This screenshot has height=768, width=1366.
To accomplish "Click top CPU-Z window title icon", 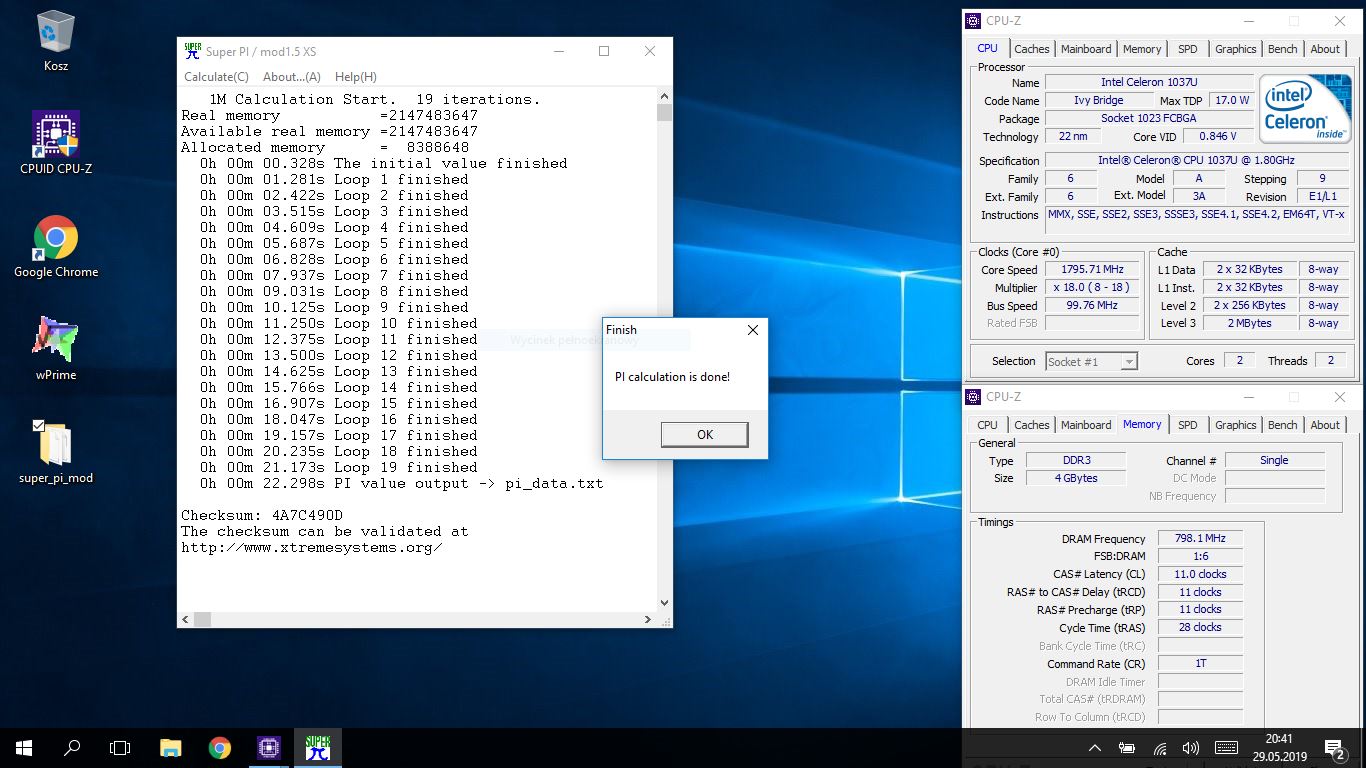I will pos(973,21).
